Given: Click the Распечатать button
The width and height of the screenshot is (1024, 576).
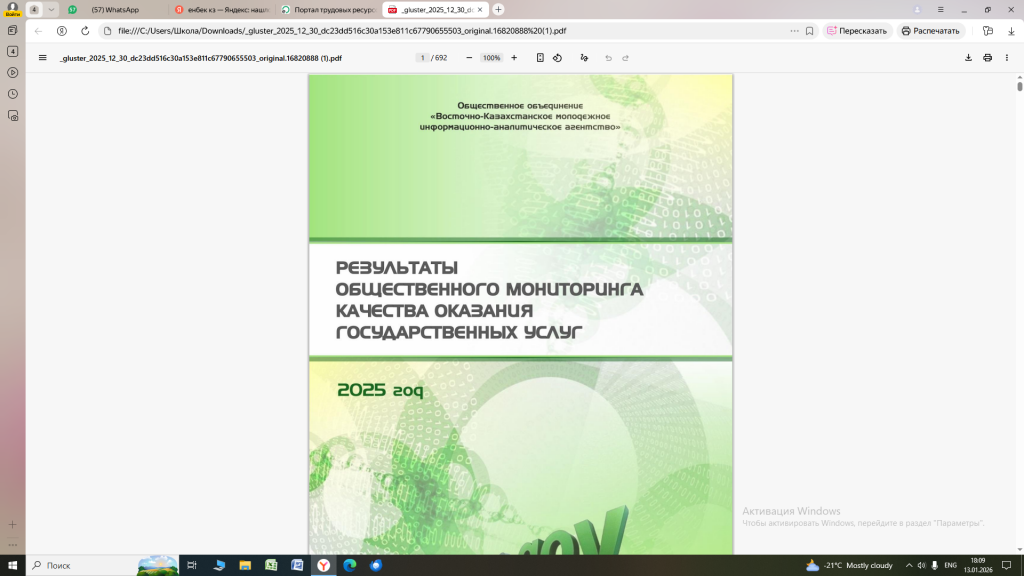Looking at the screenshot, I should [x=930, y=31].
